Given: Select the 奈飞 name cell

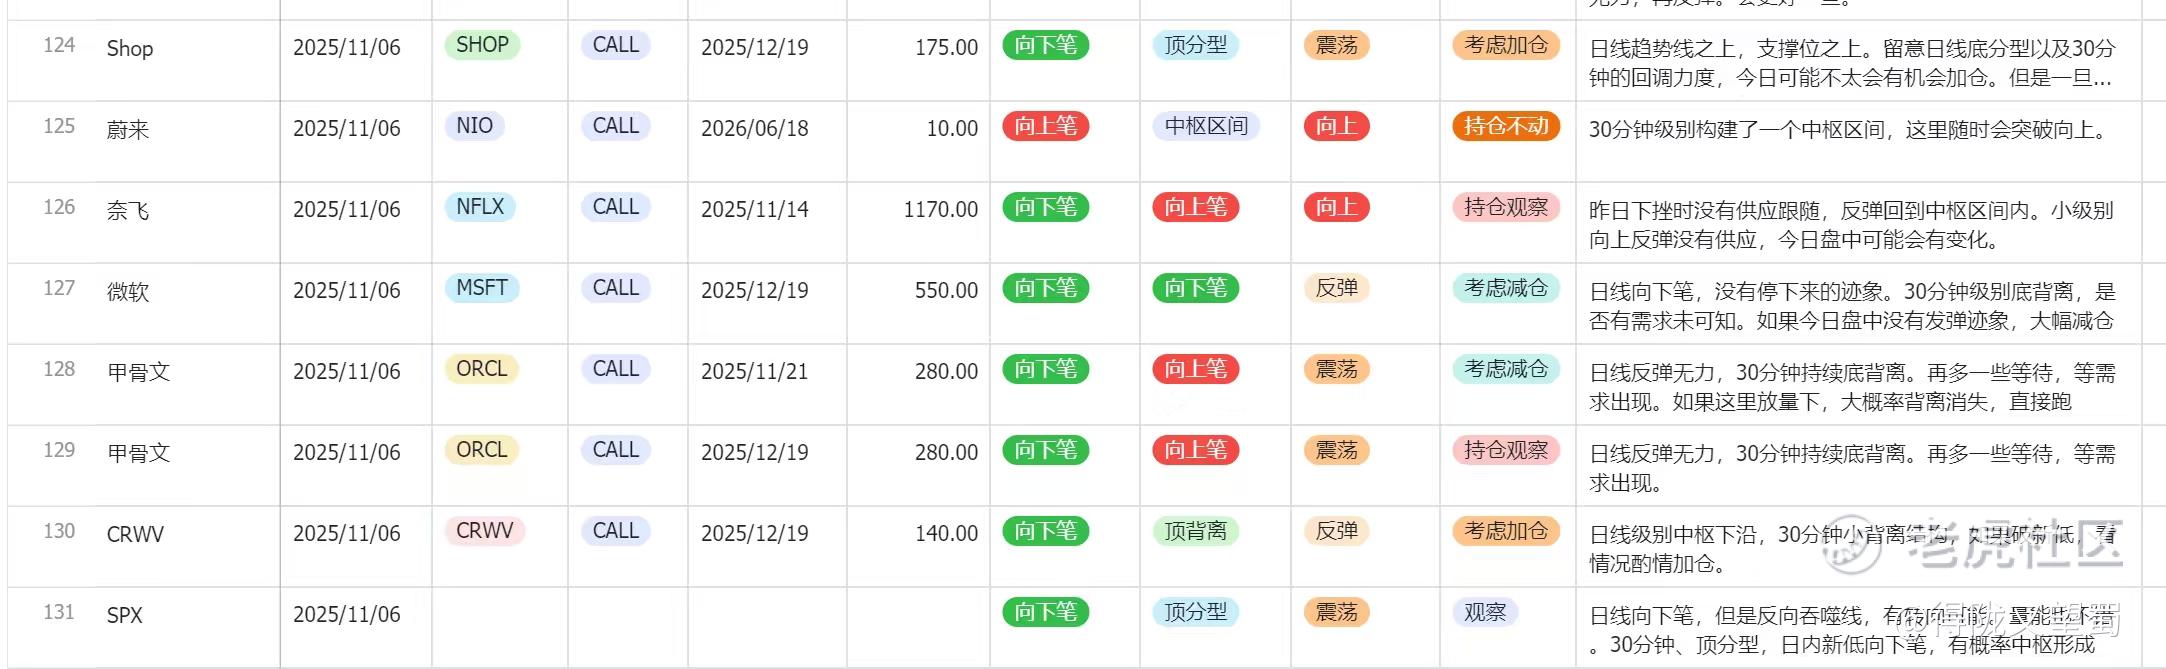Looking at the screenshot, I should (x=128, y=211).
